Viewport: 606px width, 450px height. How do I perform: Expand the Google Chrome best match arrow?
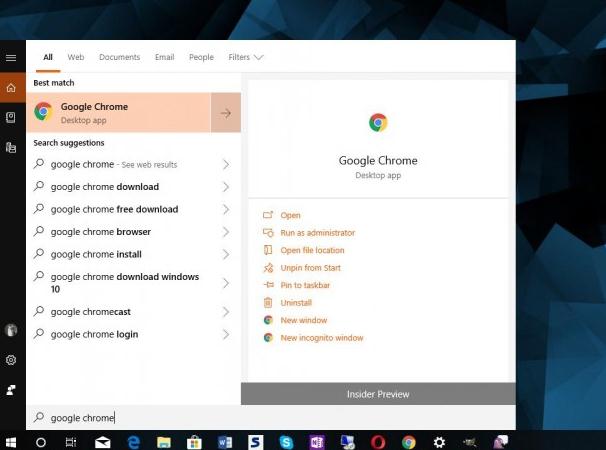[226, 113]
